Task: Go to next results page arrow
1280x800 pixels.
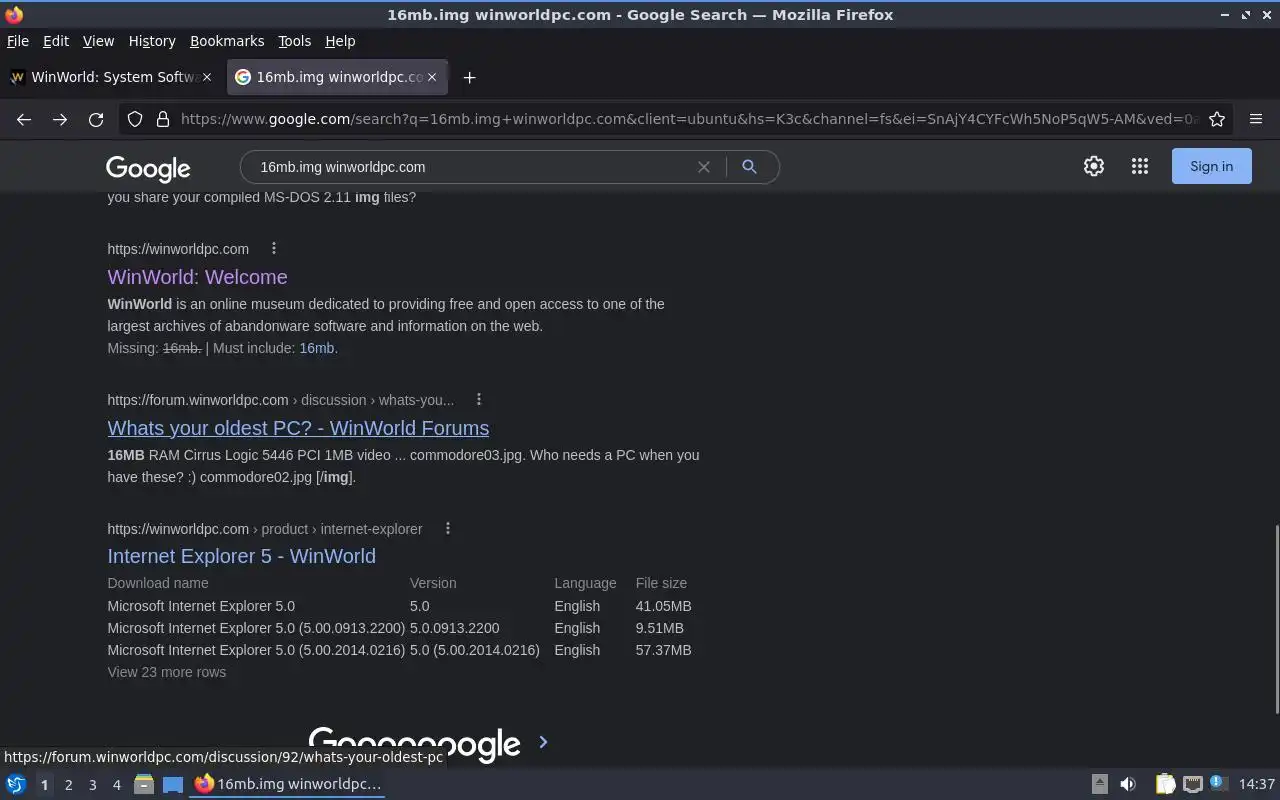Action: pyautogui.click(x=543, y=742)
